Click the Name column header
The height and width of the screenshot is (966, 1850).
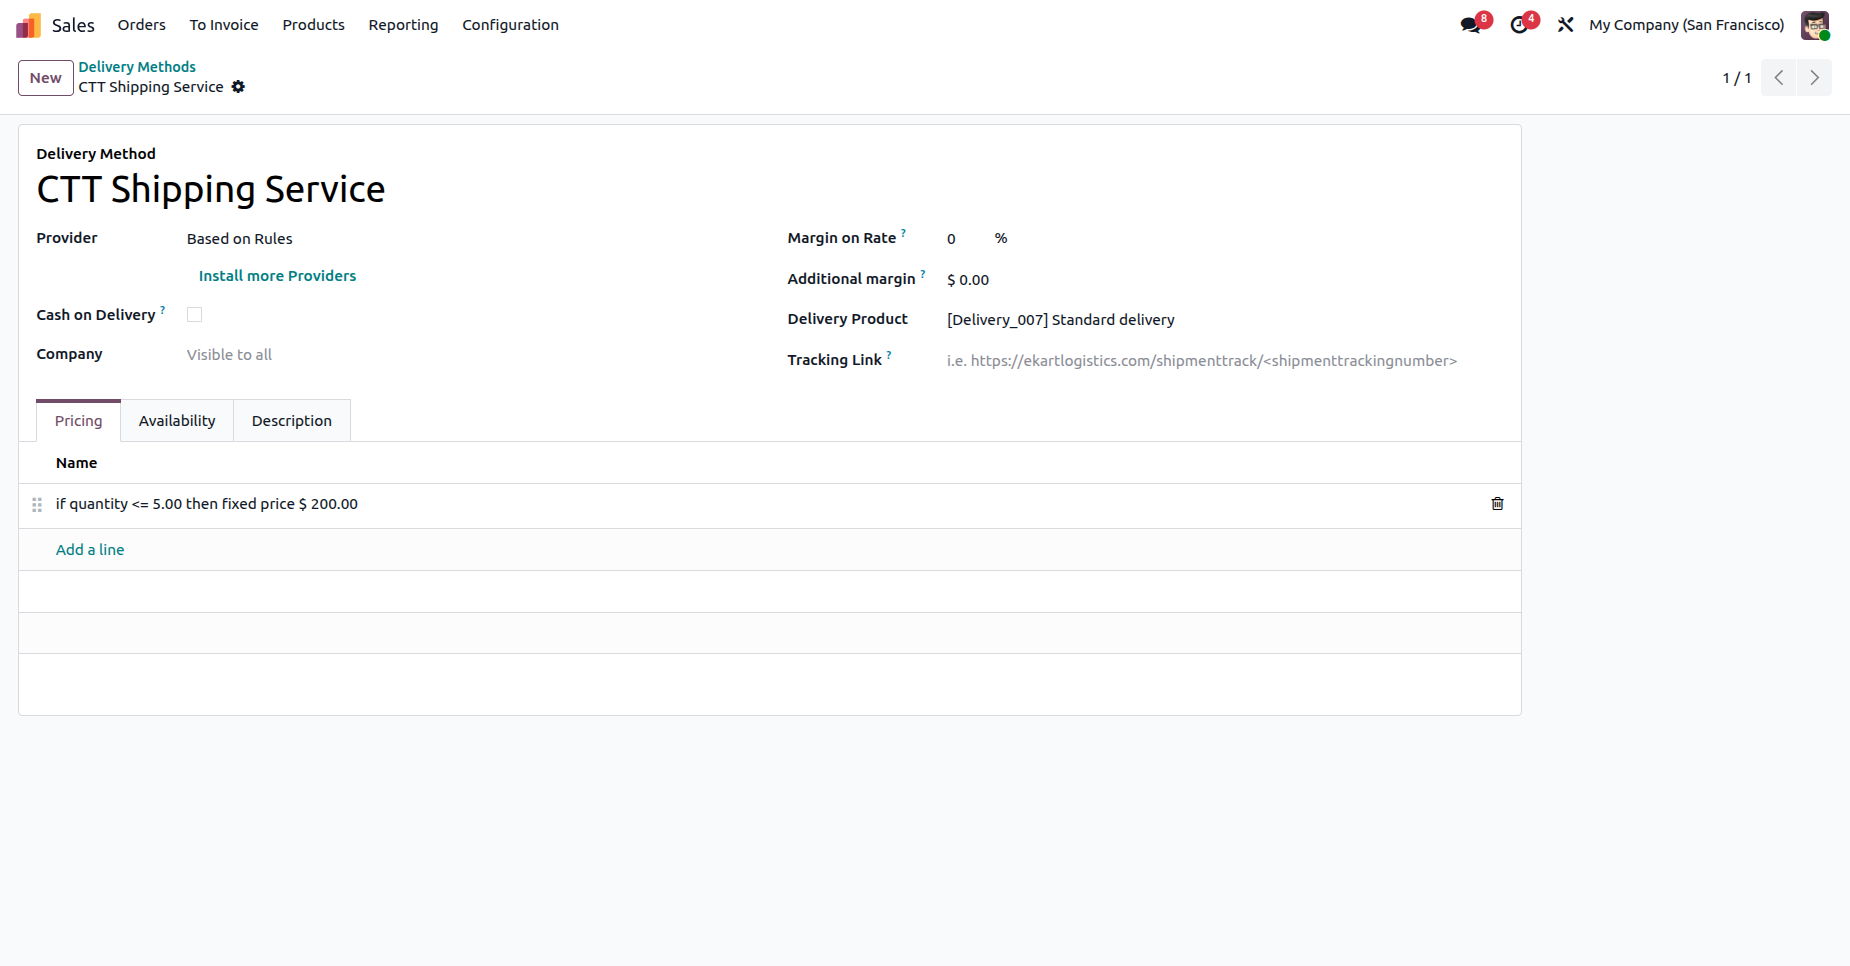point(77,463)
